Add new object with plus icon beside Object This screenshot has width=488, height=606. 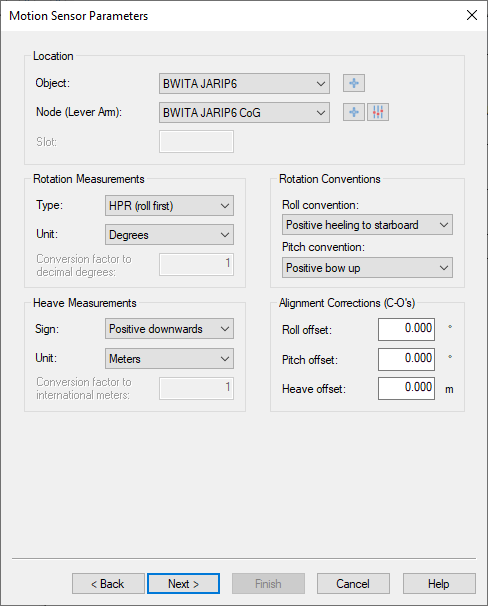[354, 83]
